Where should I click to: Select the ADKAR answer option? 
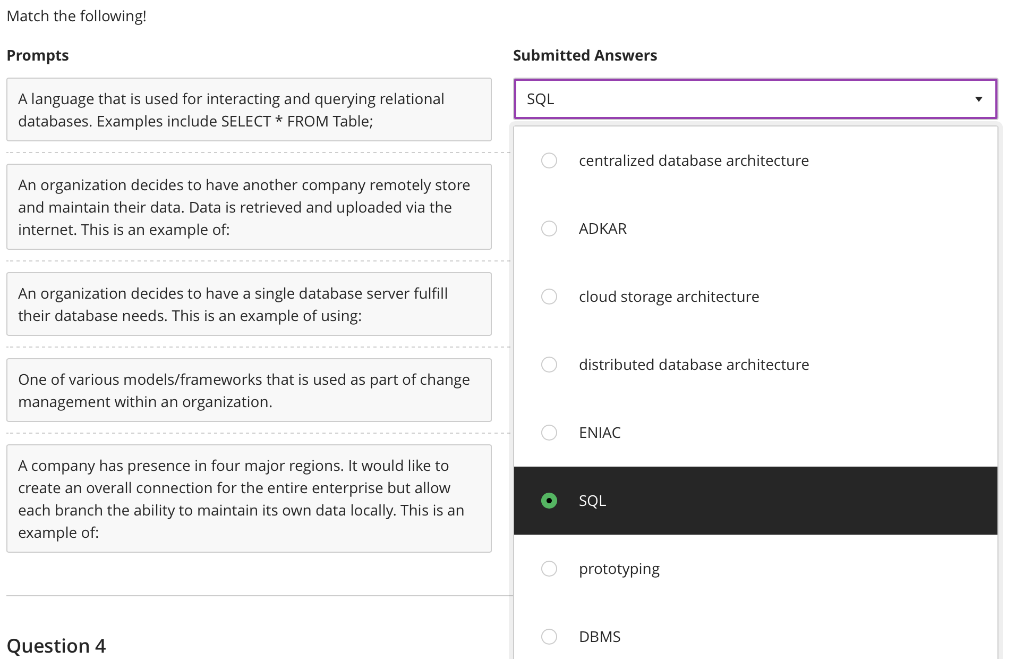[549, 228]
